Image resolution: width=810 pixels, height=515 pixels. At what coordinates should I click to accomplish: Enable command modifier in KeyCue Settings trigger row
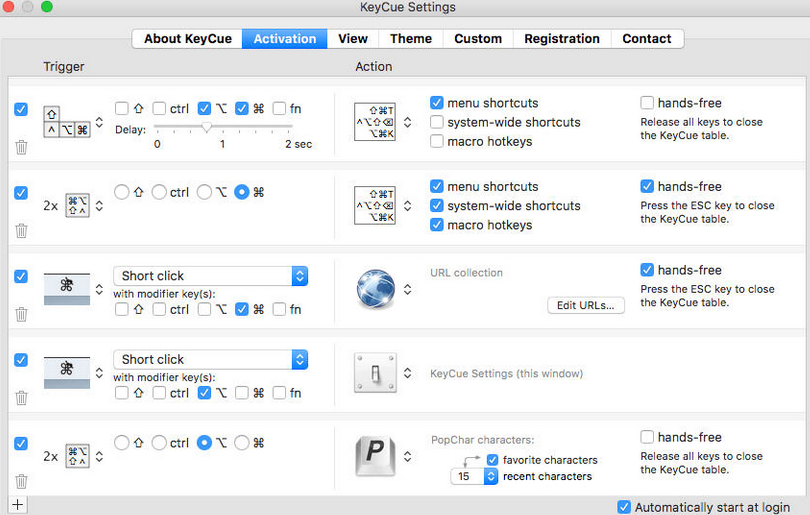[242, 393]
